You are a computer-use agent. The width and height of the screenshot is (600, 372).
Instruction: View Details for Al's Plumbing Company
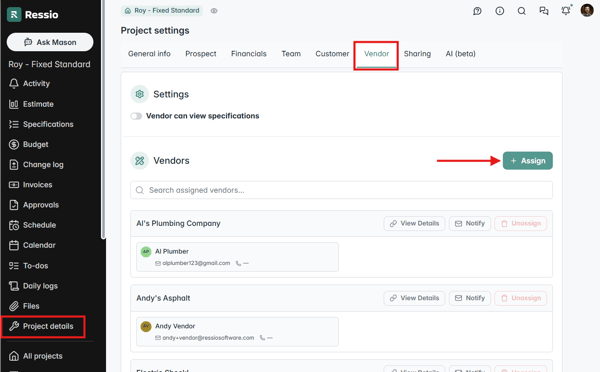point(414,224)
